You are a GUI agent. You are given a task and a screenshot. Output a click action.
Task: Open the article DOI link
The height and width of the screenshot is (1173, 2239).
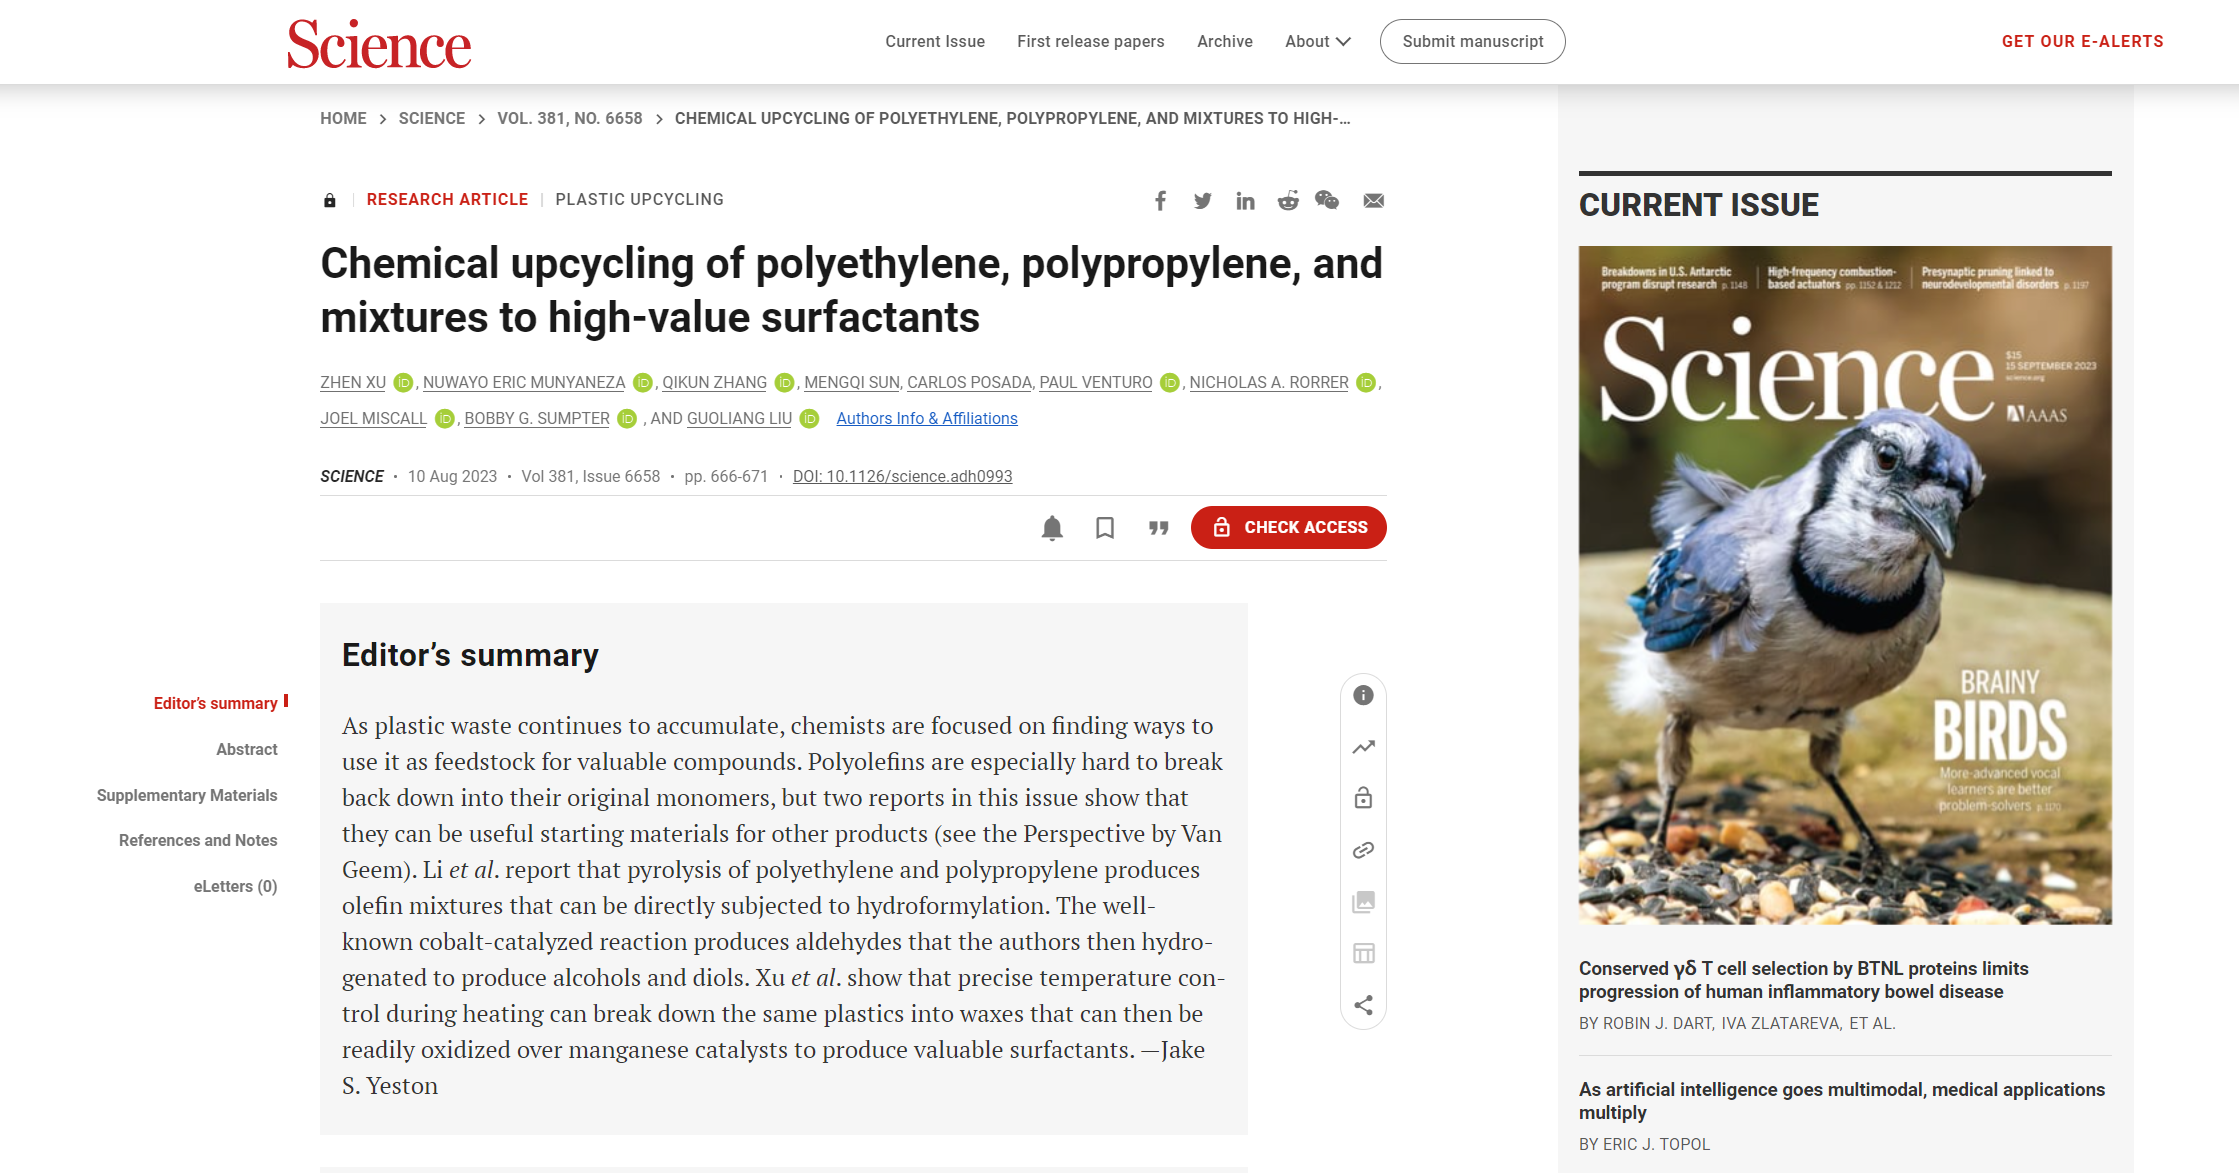pyautogui.click(x=902, y=476)
